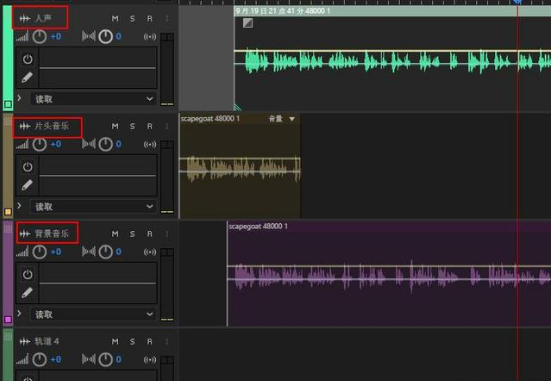Screen dimensions: 551x381
Task: Toggle monitor input on 片头音乐 track
Action: [150, 144]
